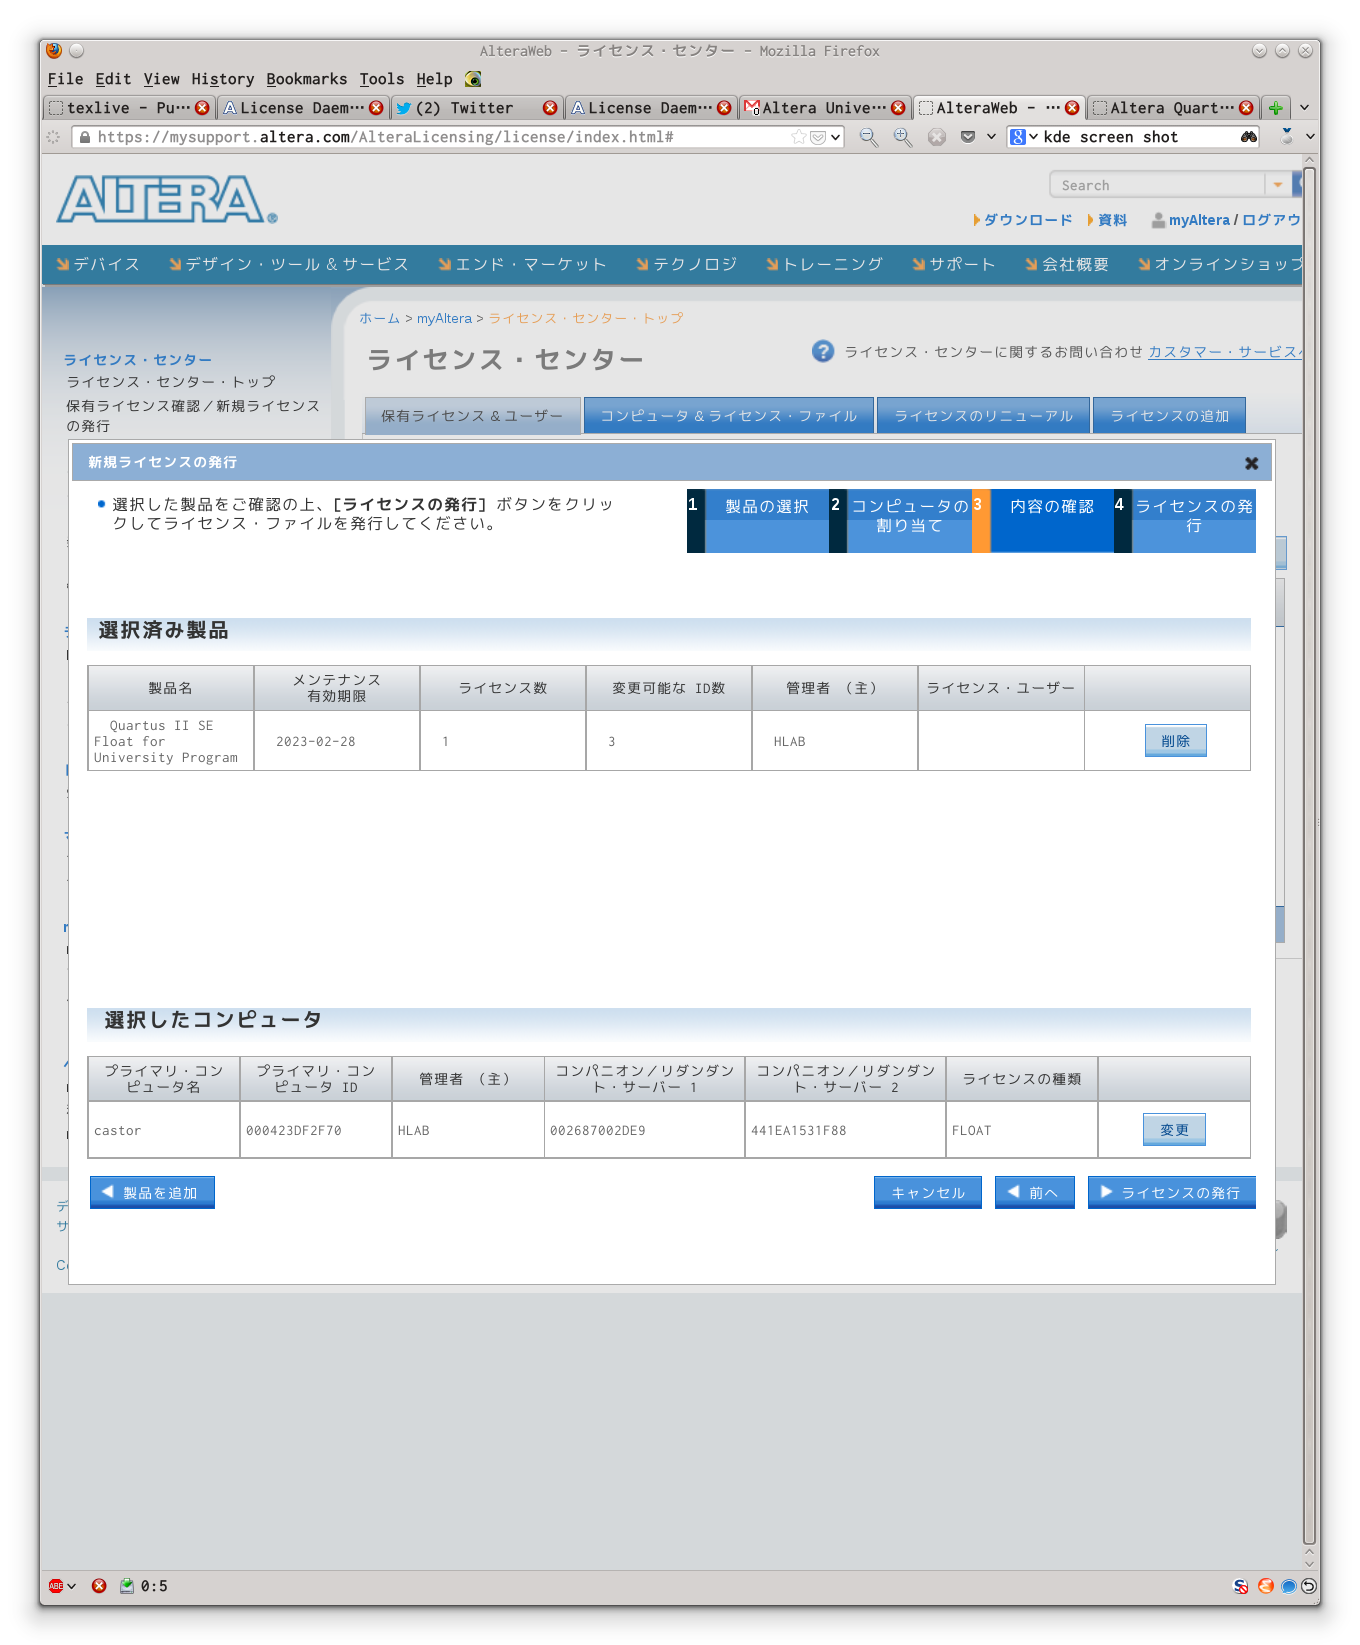Viewport: 1360px width, 1645px height.
Task: Select the ライセンスのリニューアル tab
Action: click(x=983, y=416)
